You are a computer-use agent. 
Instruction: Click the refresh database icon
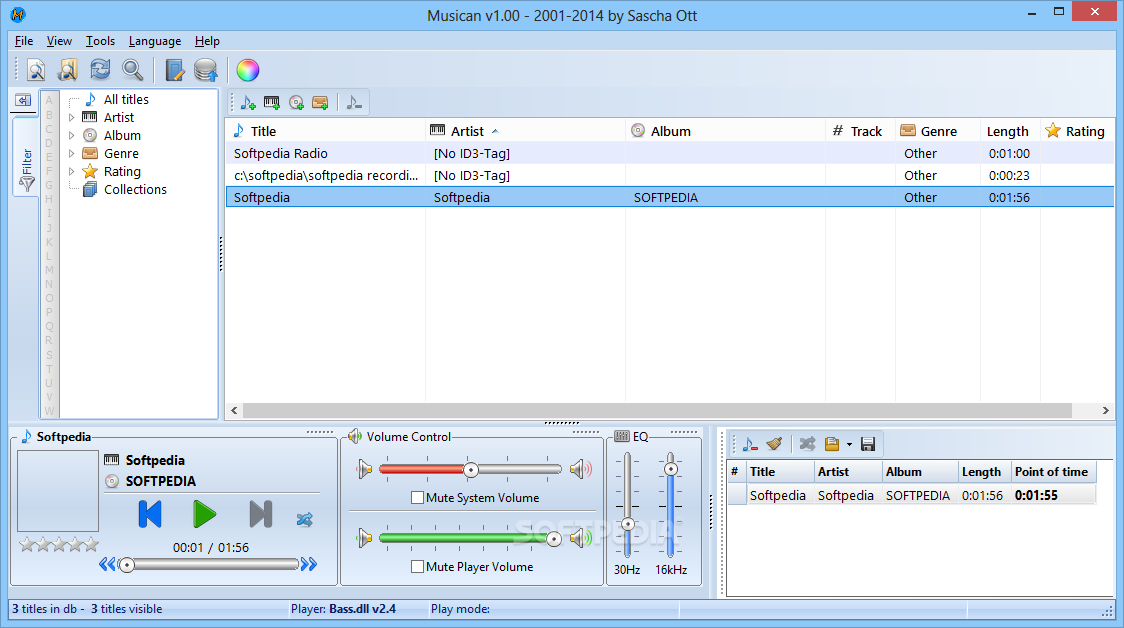100,70
